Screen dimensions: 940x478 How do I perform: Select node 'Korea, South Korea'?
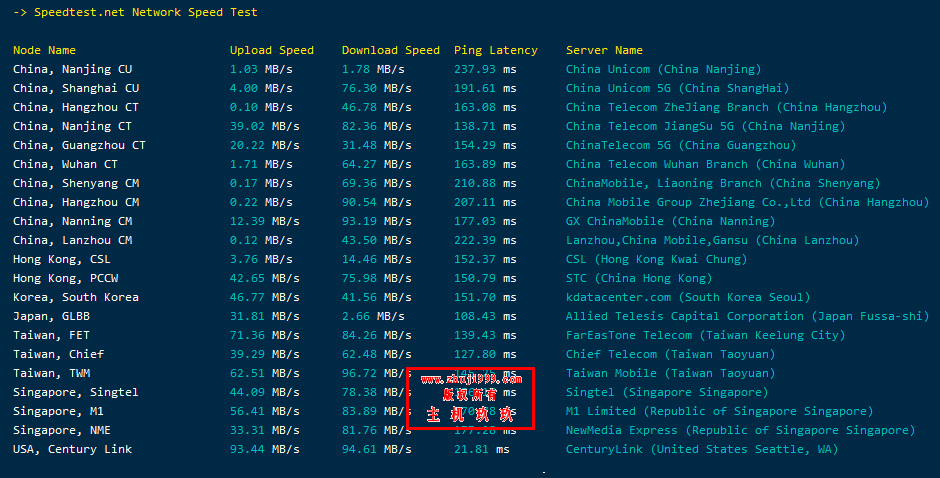pos(76,297)
